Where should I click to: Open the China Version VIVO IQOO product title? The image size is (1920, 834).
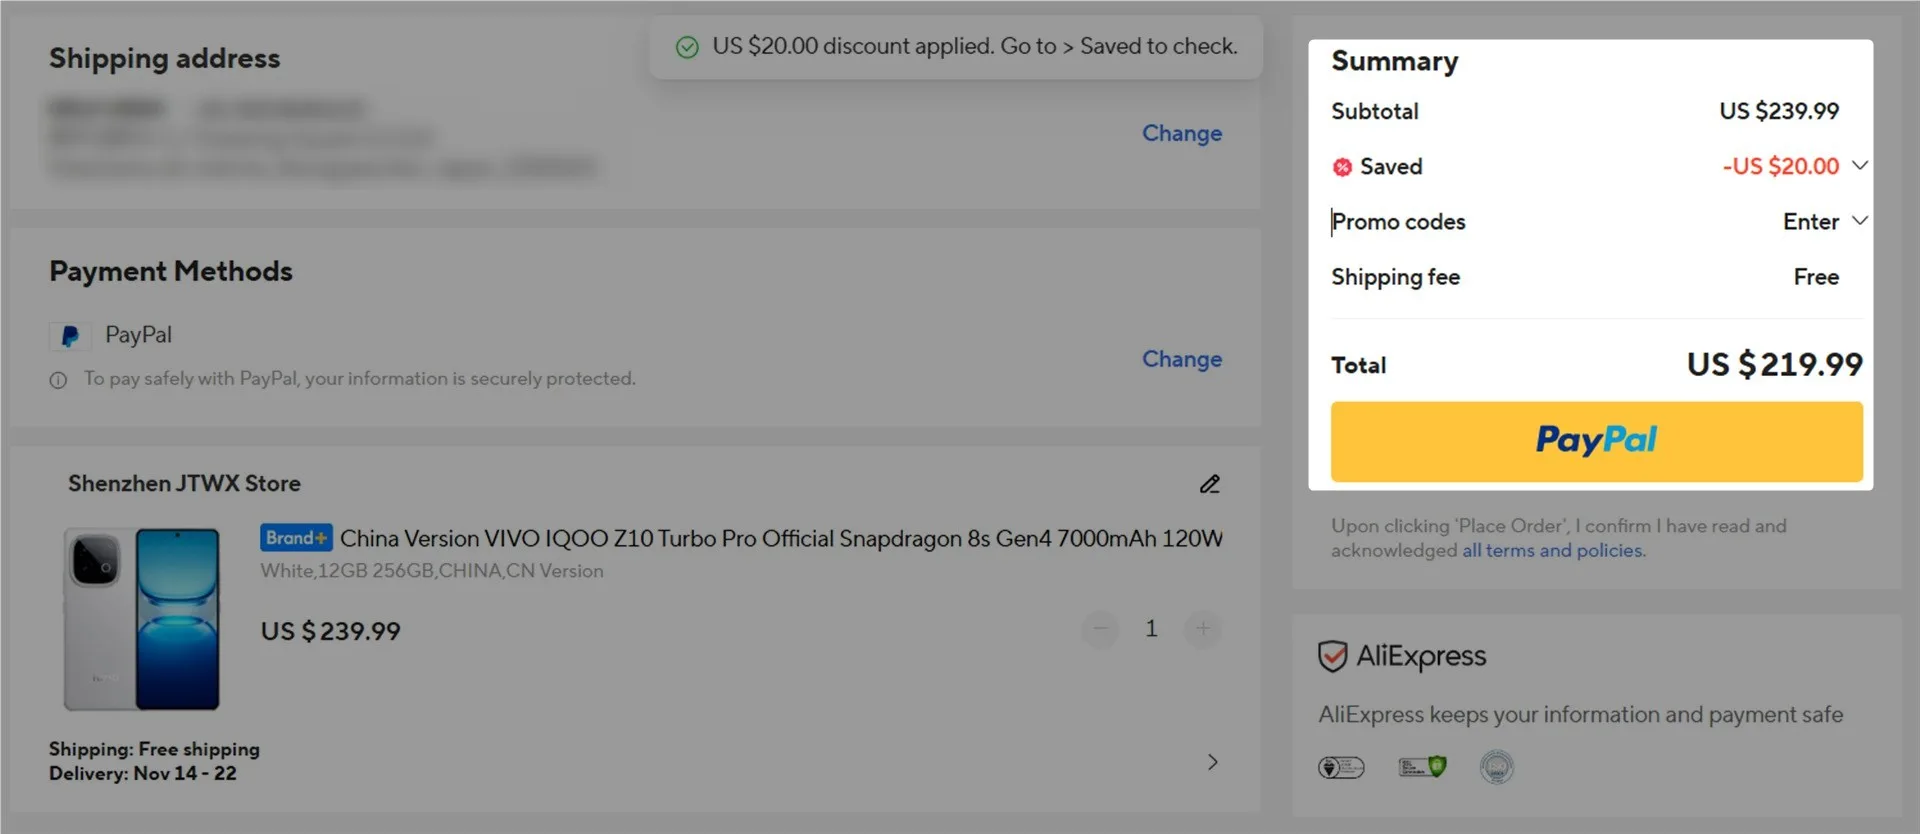780,539
